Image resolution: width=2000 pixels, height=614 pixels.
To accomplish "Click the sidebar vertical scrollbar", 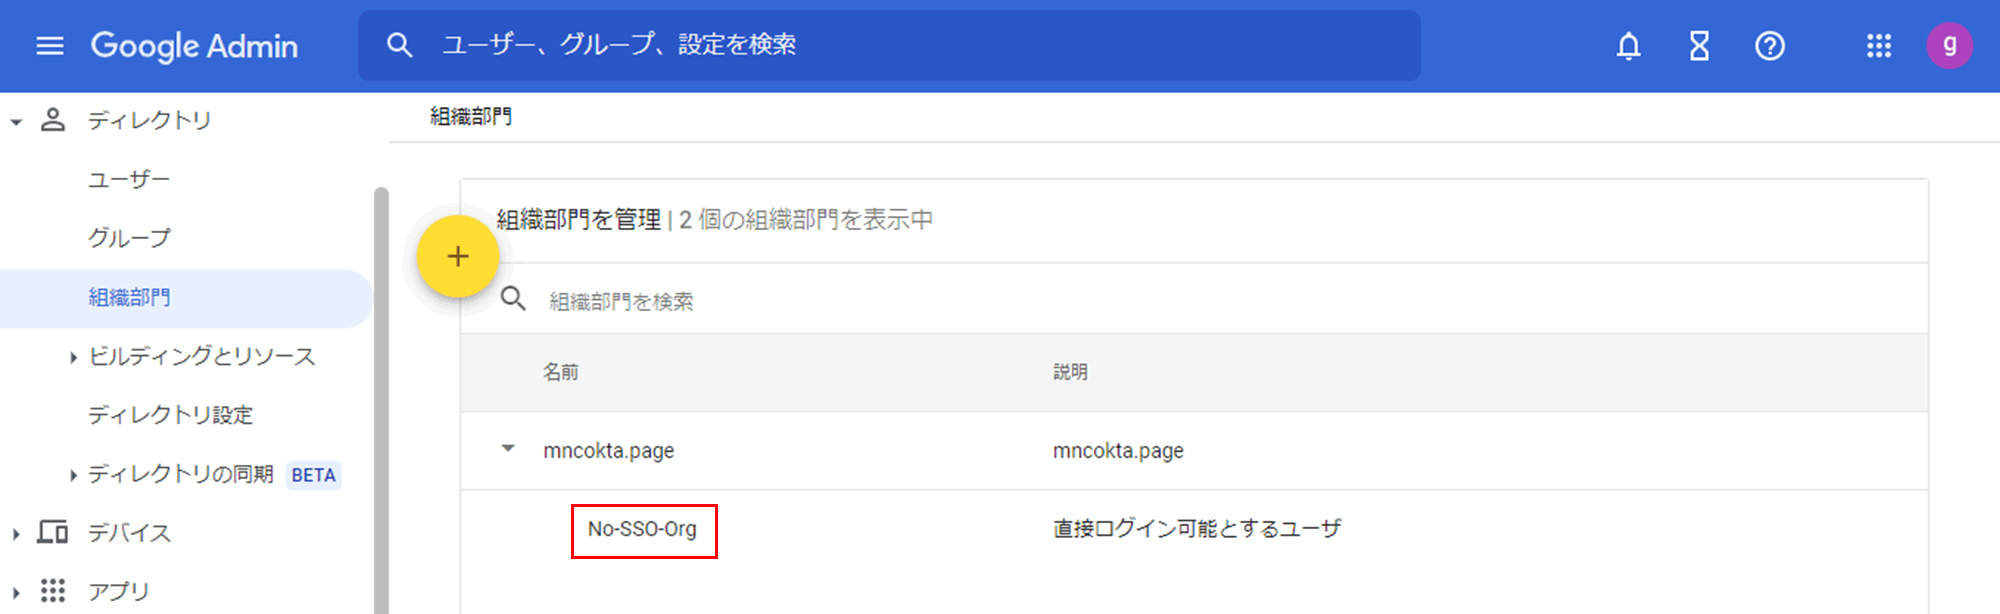I will coord(381,400).
